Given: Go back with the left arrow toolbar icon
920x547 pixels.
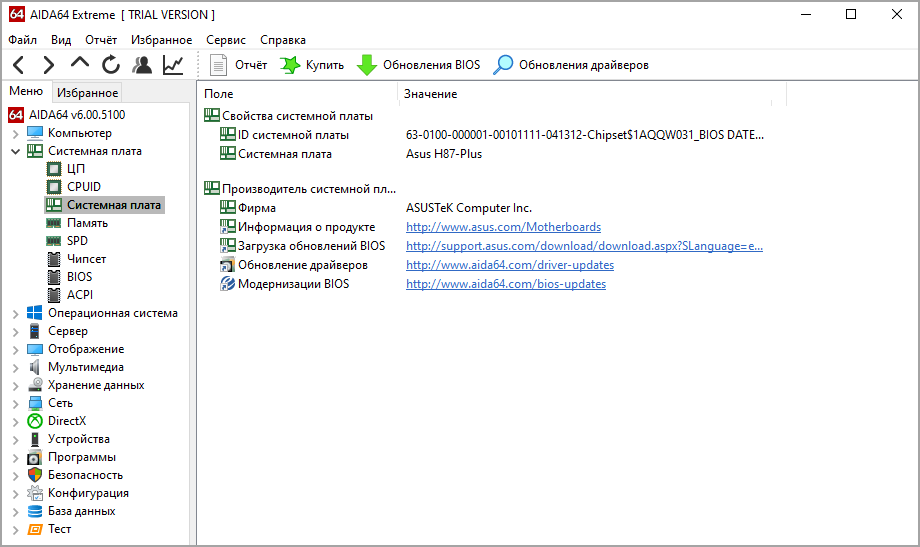Looking at the screenshot, I should [x=19, y=65].
